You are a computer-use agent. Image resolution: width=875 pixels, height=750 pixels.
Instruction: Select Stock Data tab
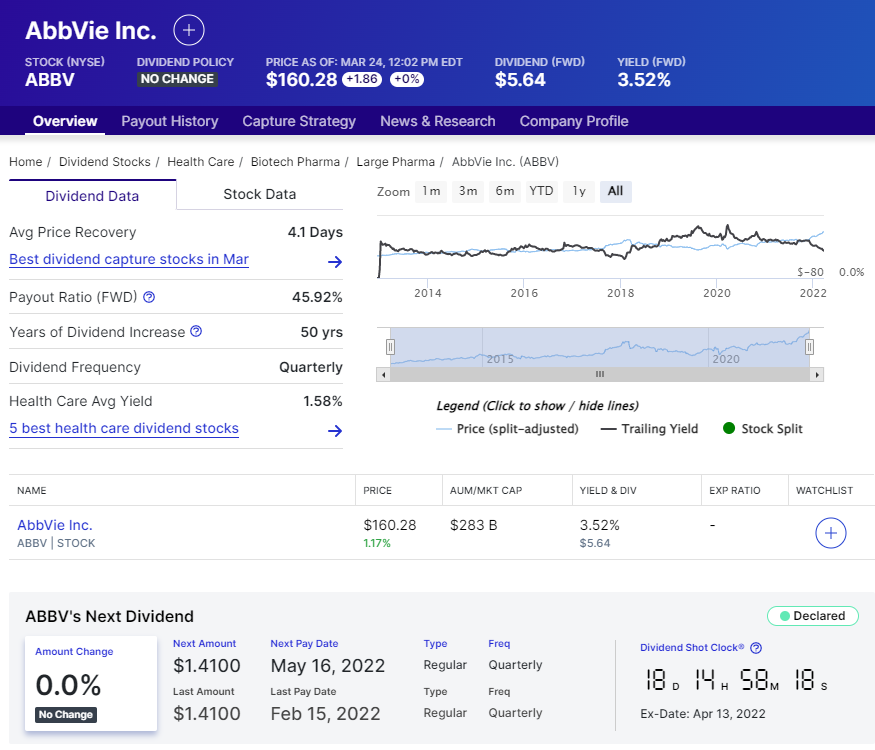259,194
